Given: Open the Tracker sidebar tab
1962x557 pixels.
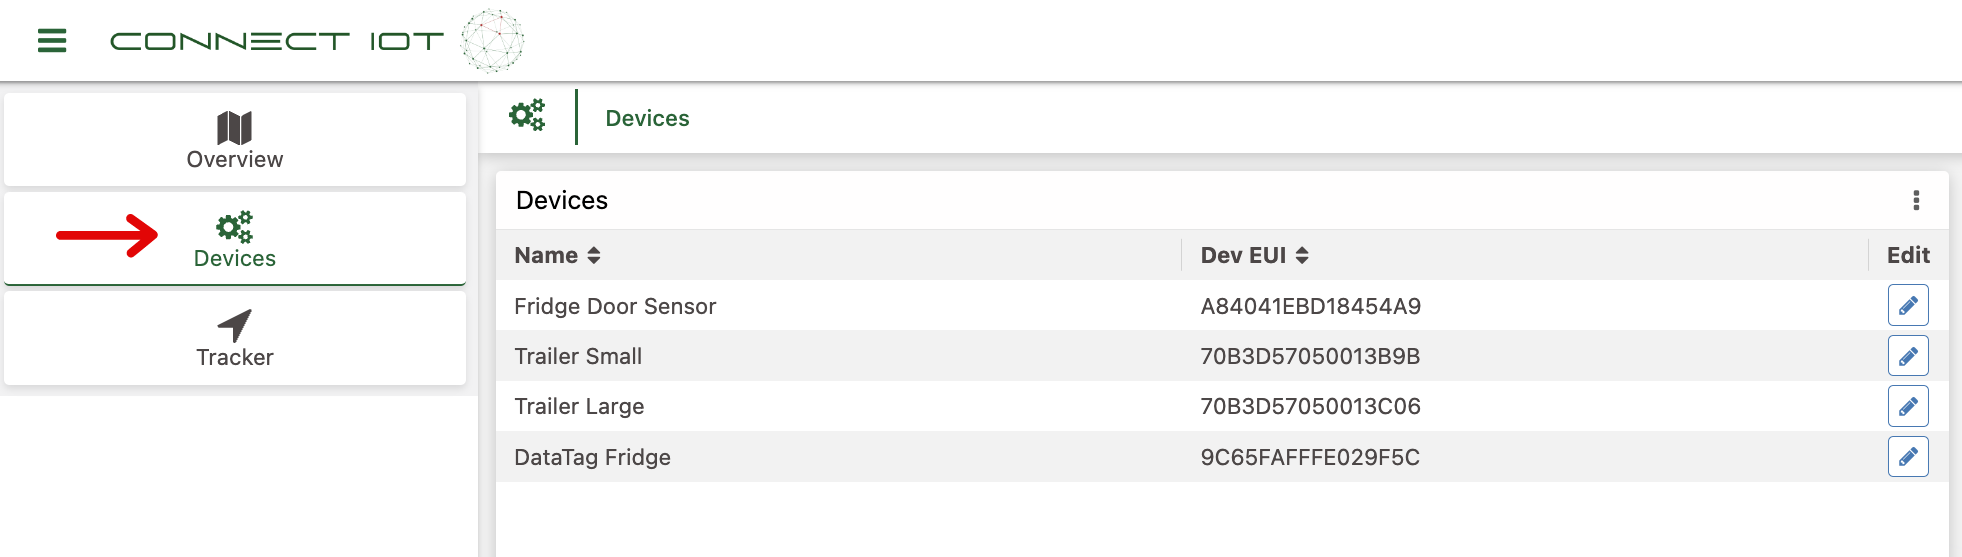Looking at the screenshot, I should pyautogui.click(x=235, y=339).
